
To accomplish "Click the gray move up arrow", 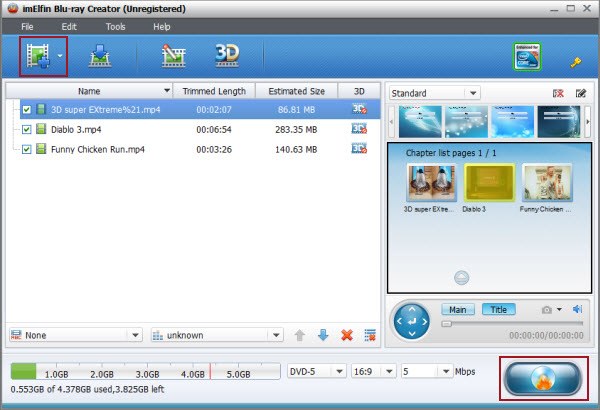I will (300, 335).
